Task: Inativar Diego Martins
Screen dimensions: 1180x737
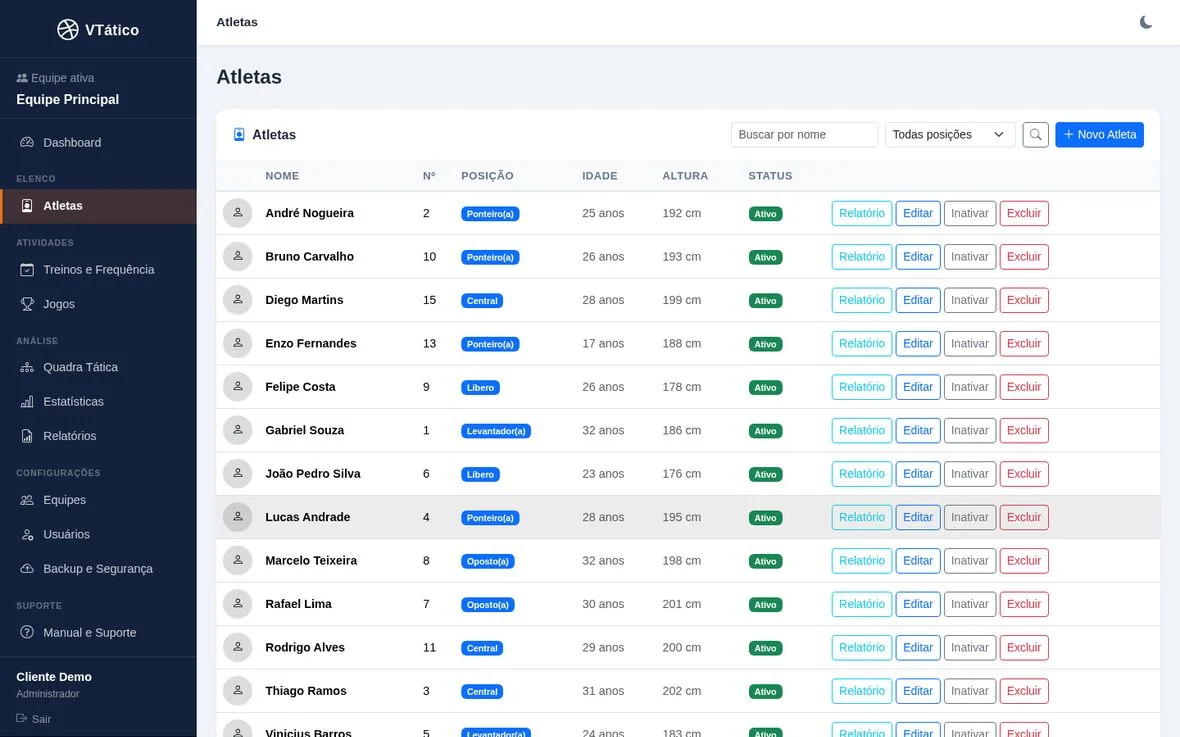Action: (x=969, y=300)
